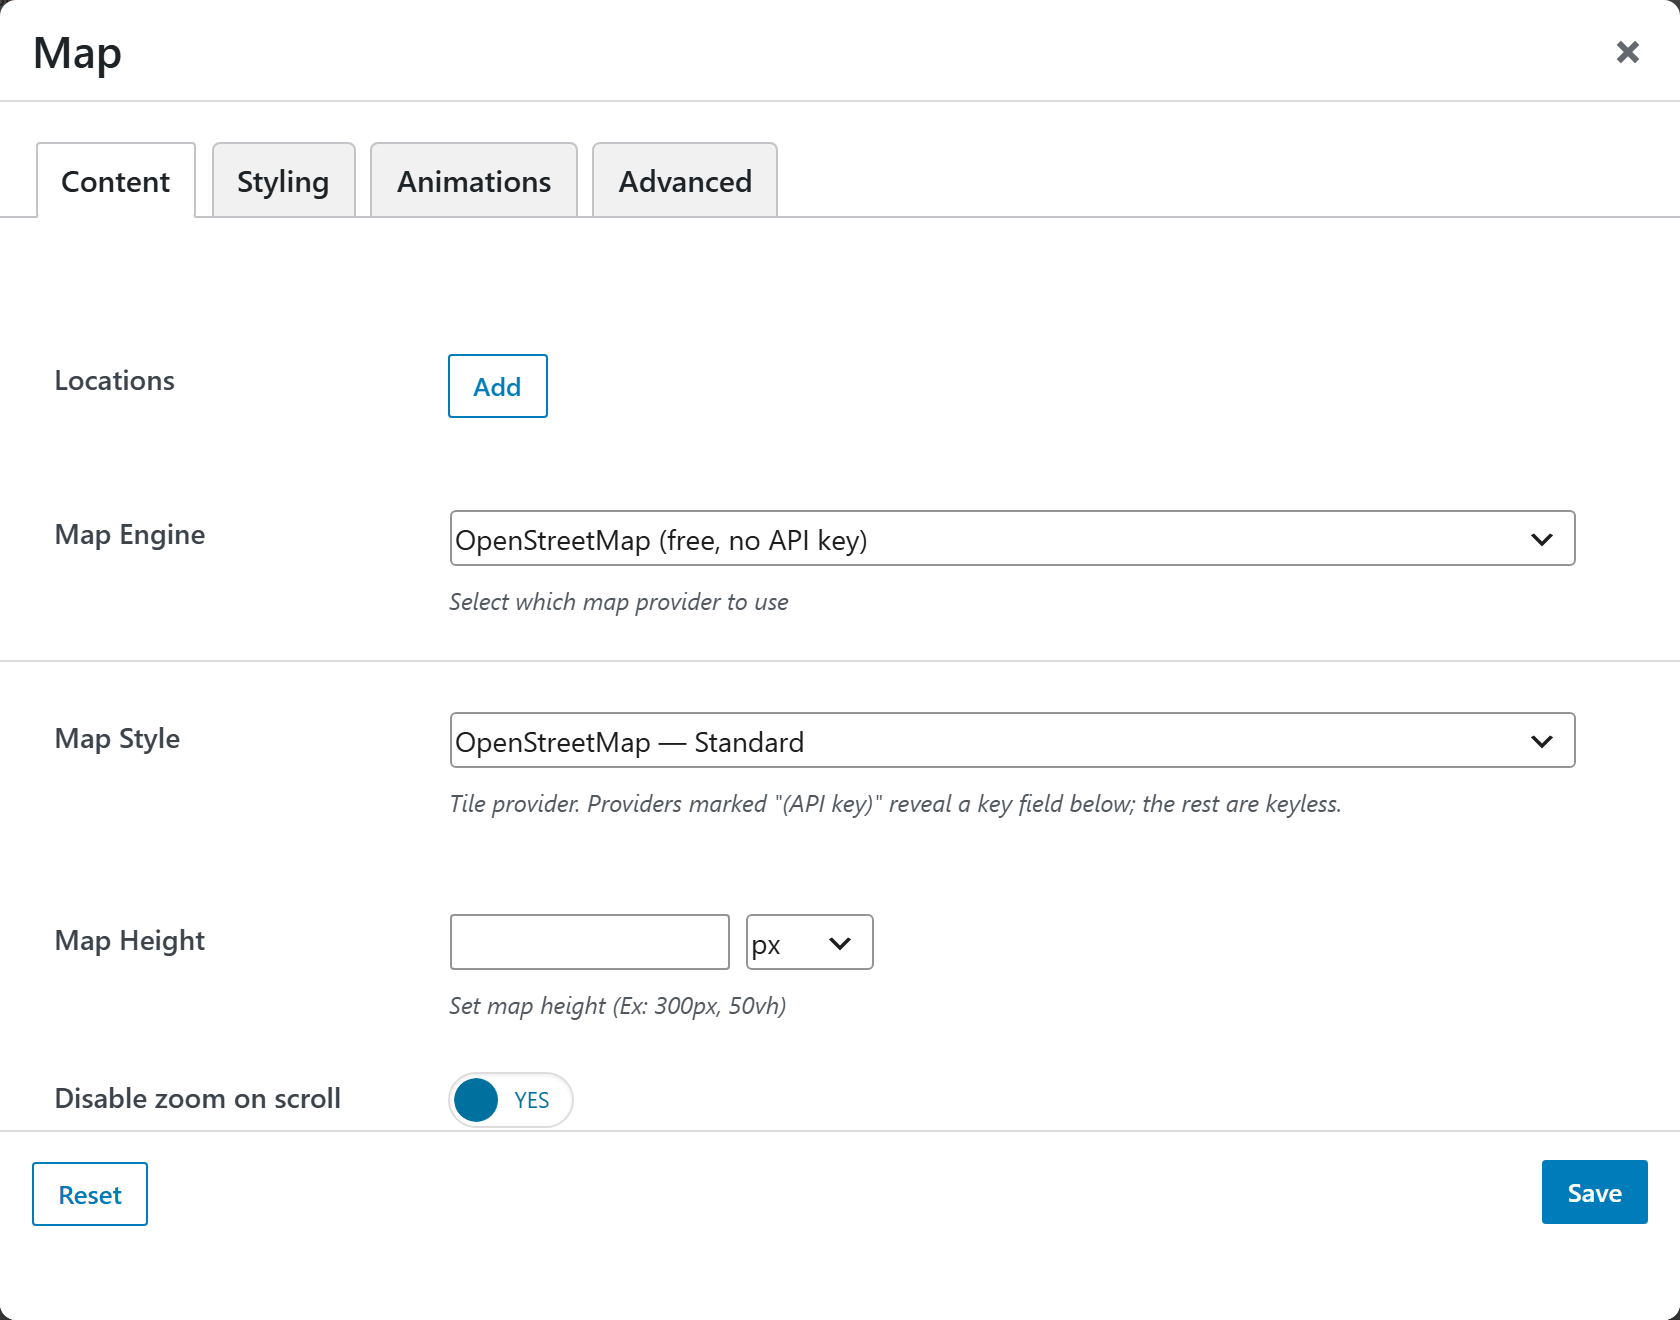This screenshot has width=1680, height=1320.
Task: Click the Map Style label
Action: click(x=117, y=739)
